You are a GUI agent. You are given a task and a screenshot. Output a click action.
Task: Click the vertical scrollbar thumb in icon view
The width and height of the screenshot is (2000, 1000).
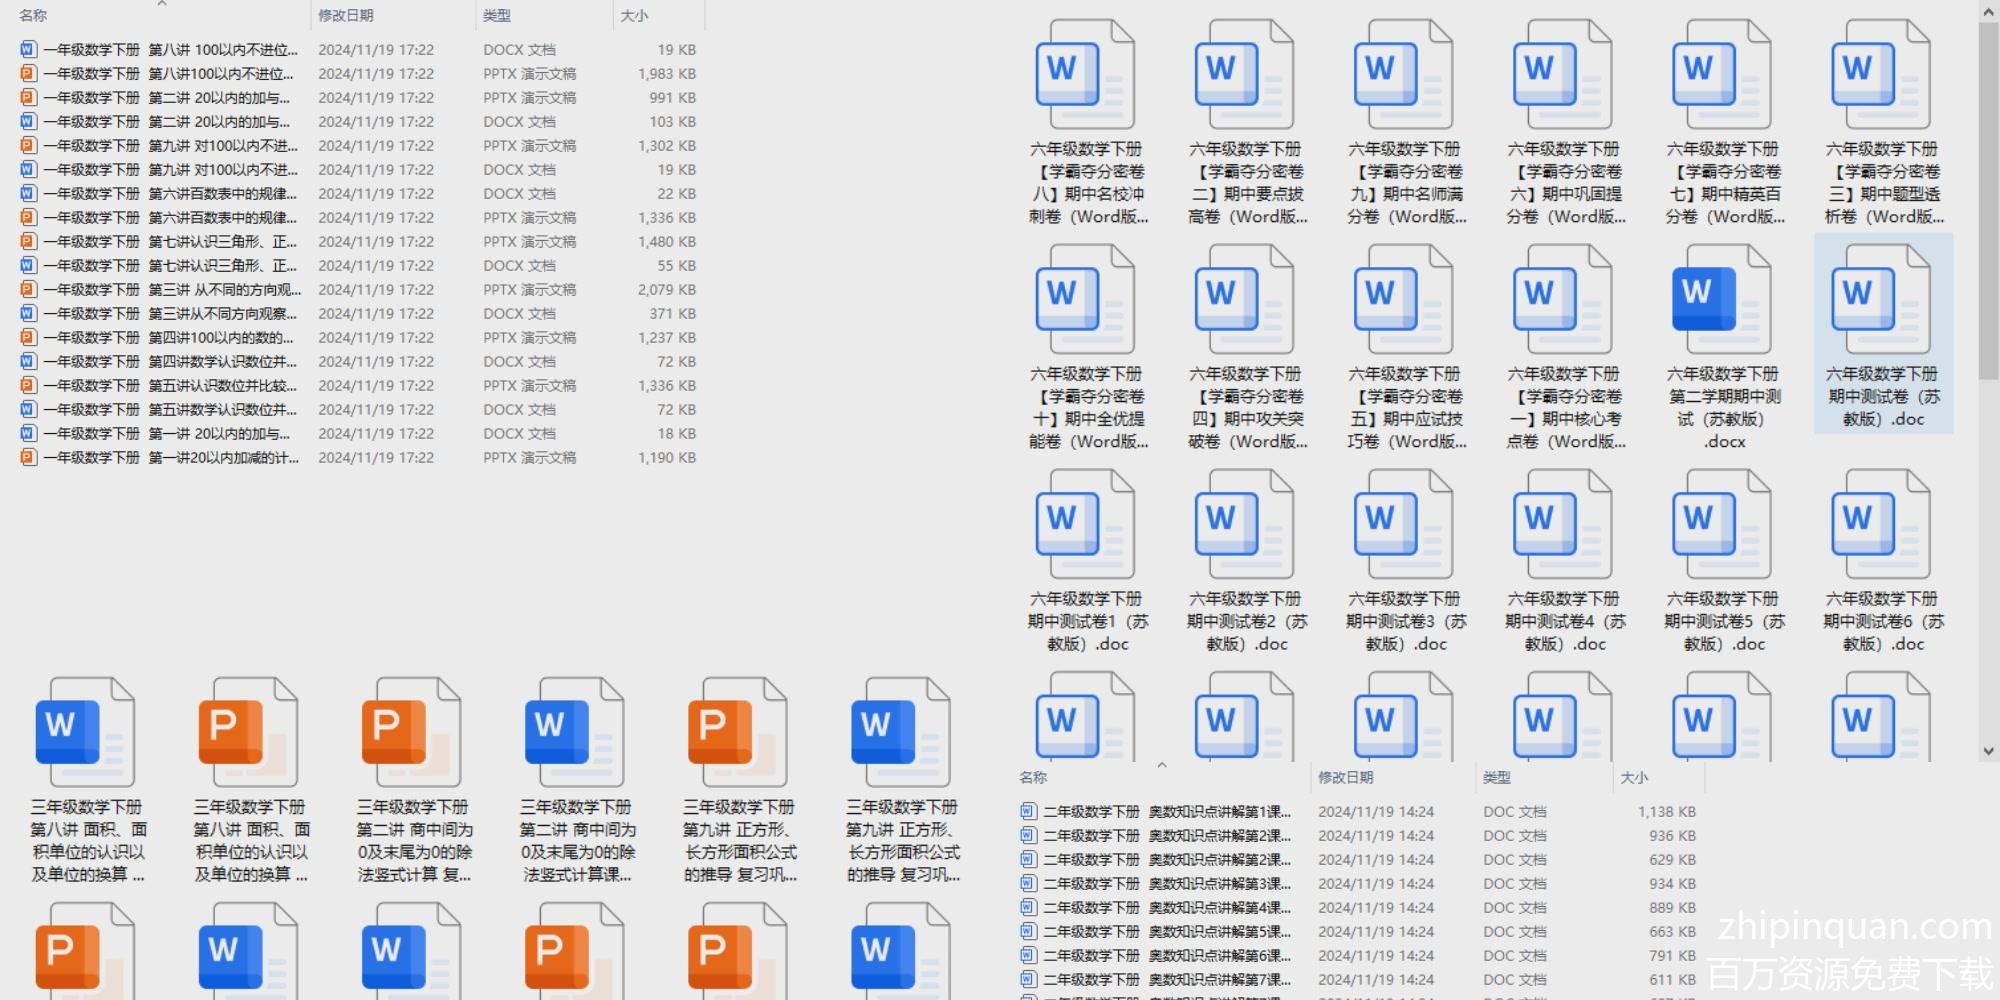(x=1988, y=200)
